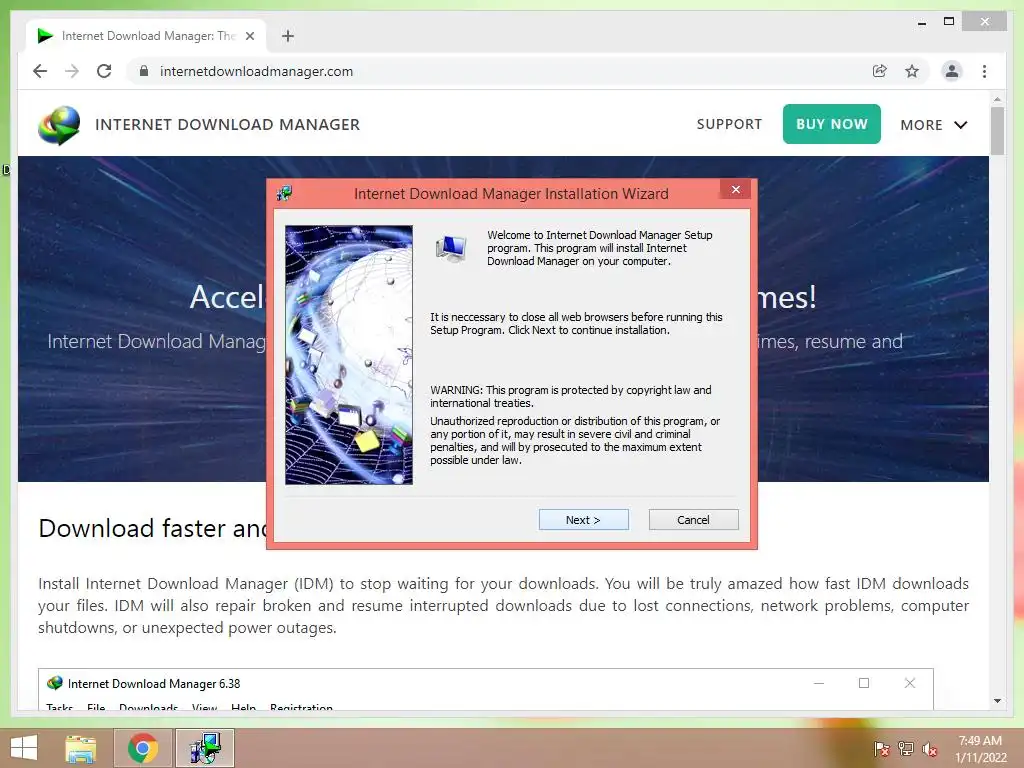Open the Windows Start menu
Screen dimensions: 1024x768
click(24, 748)
